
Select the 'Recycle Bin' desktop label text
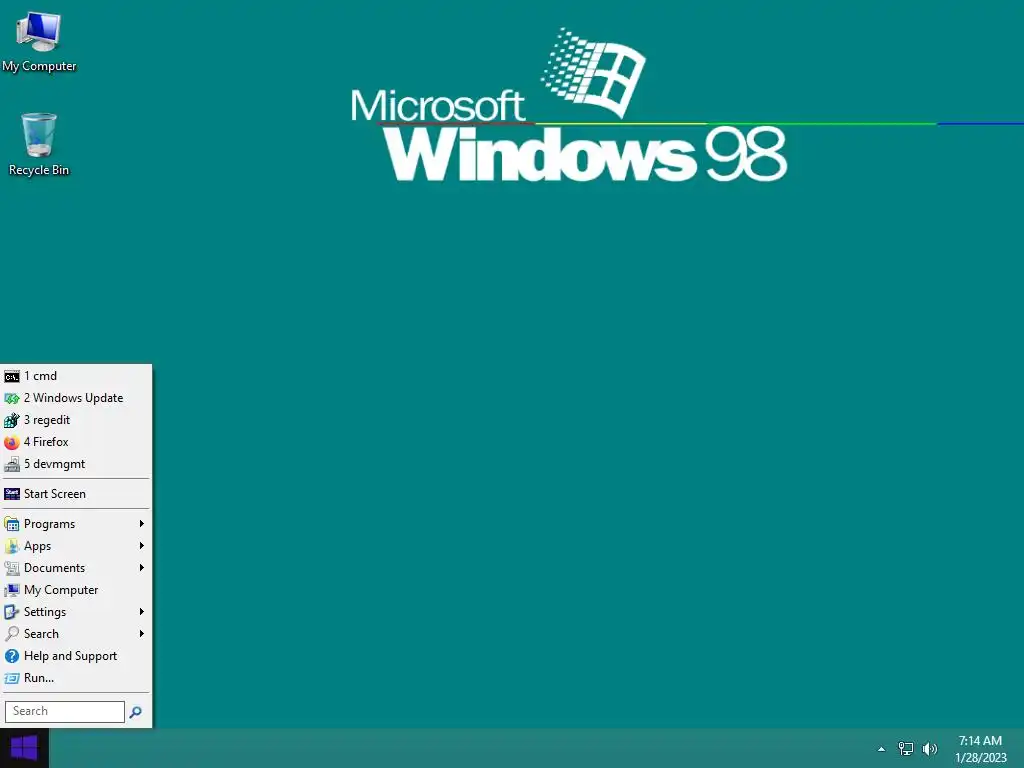pyautogui.click(x=39, y=170)
